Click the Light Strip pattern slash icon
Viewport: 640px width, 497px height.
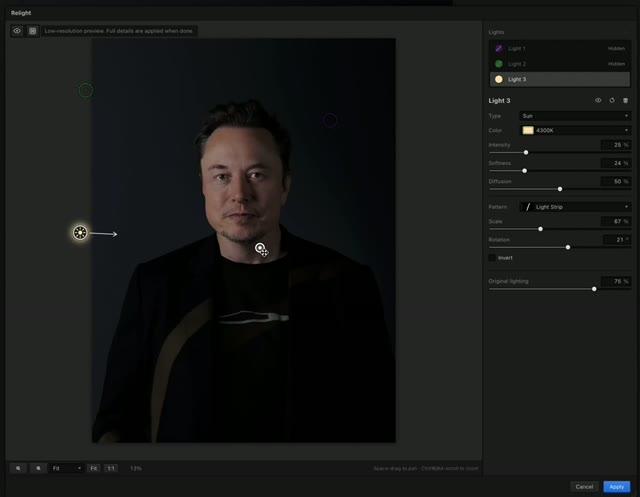point(528,207)
